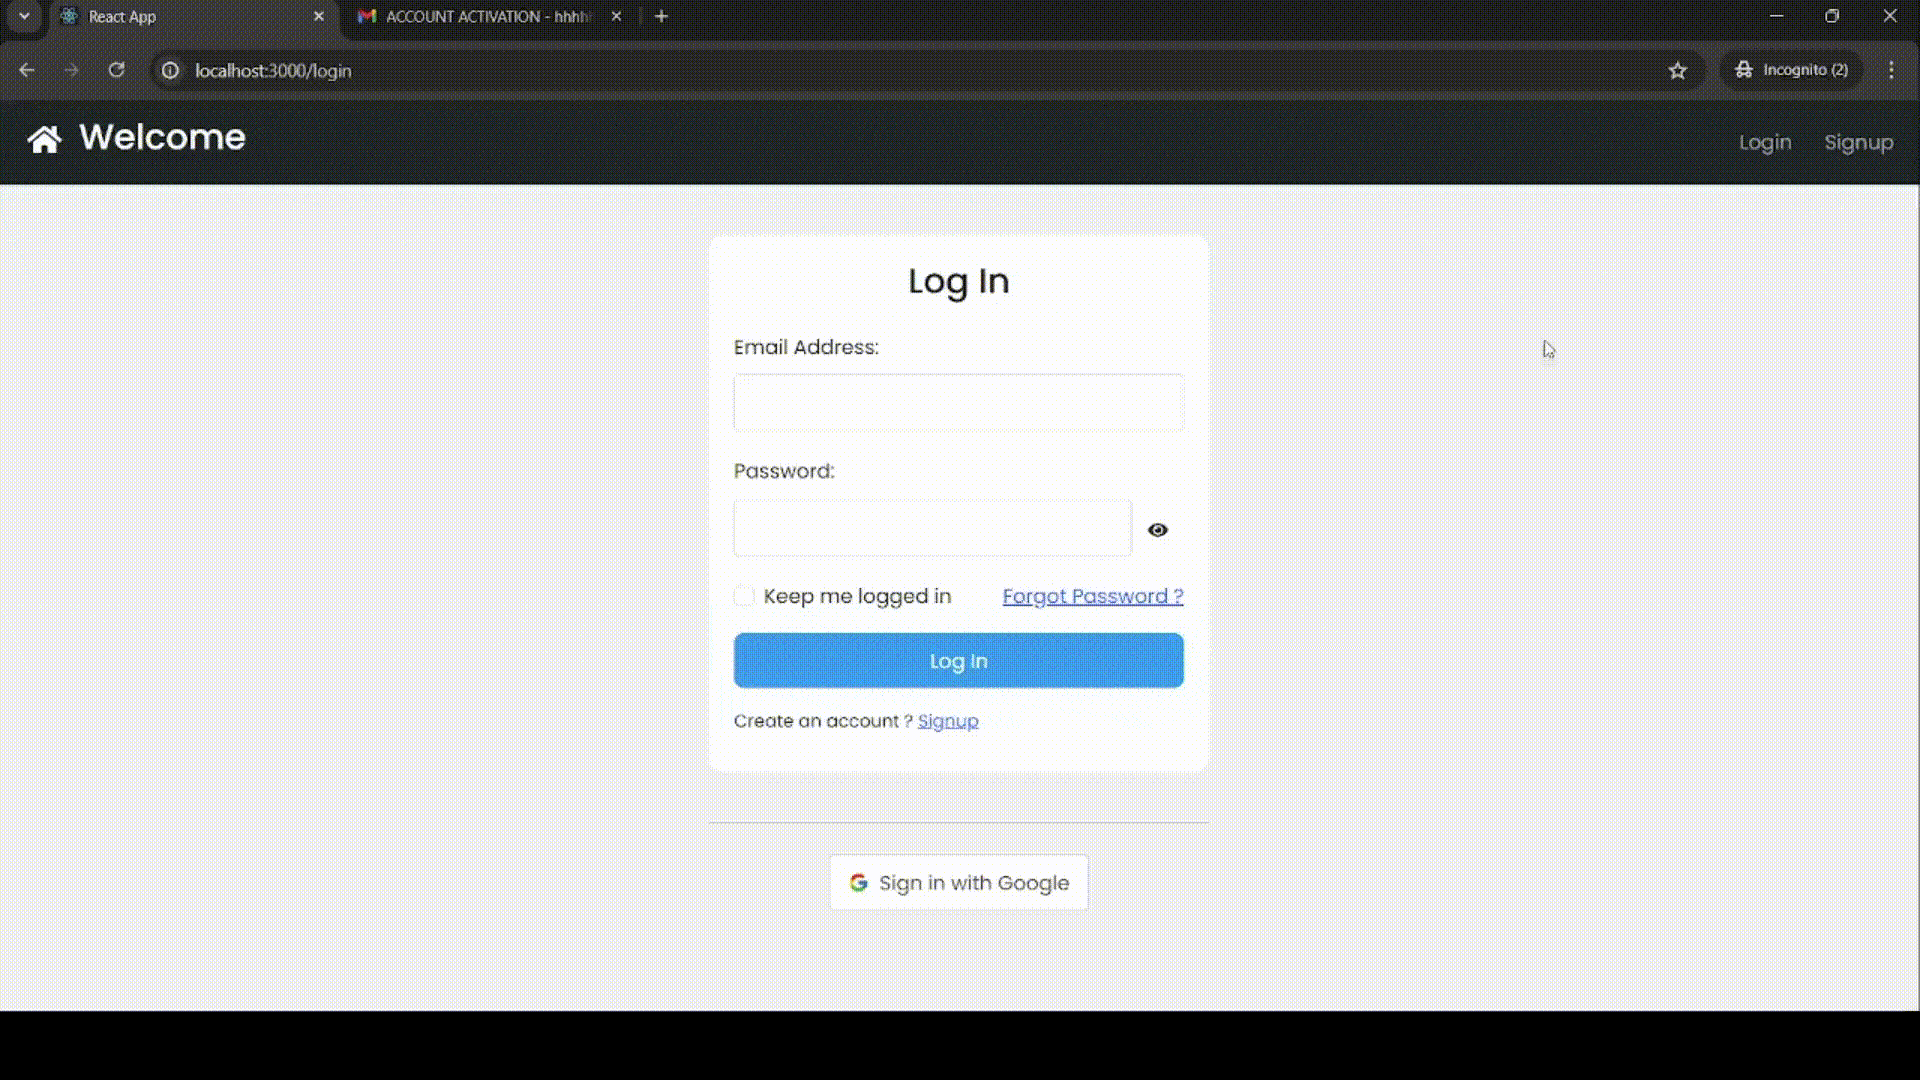Click the home icon beside Welcome
Image resolution: width=1920 pixels, height=1080 pixels.
click(x=44, y=139)
